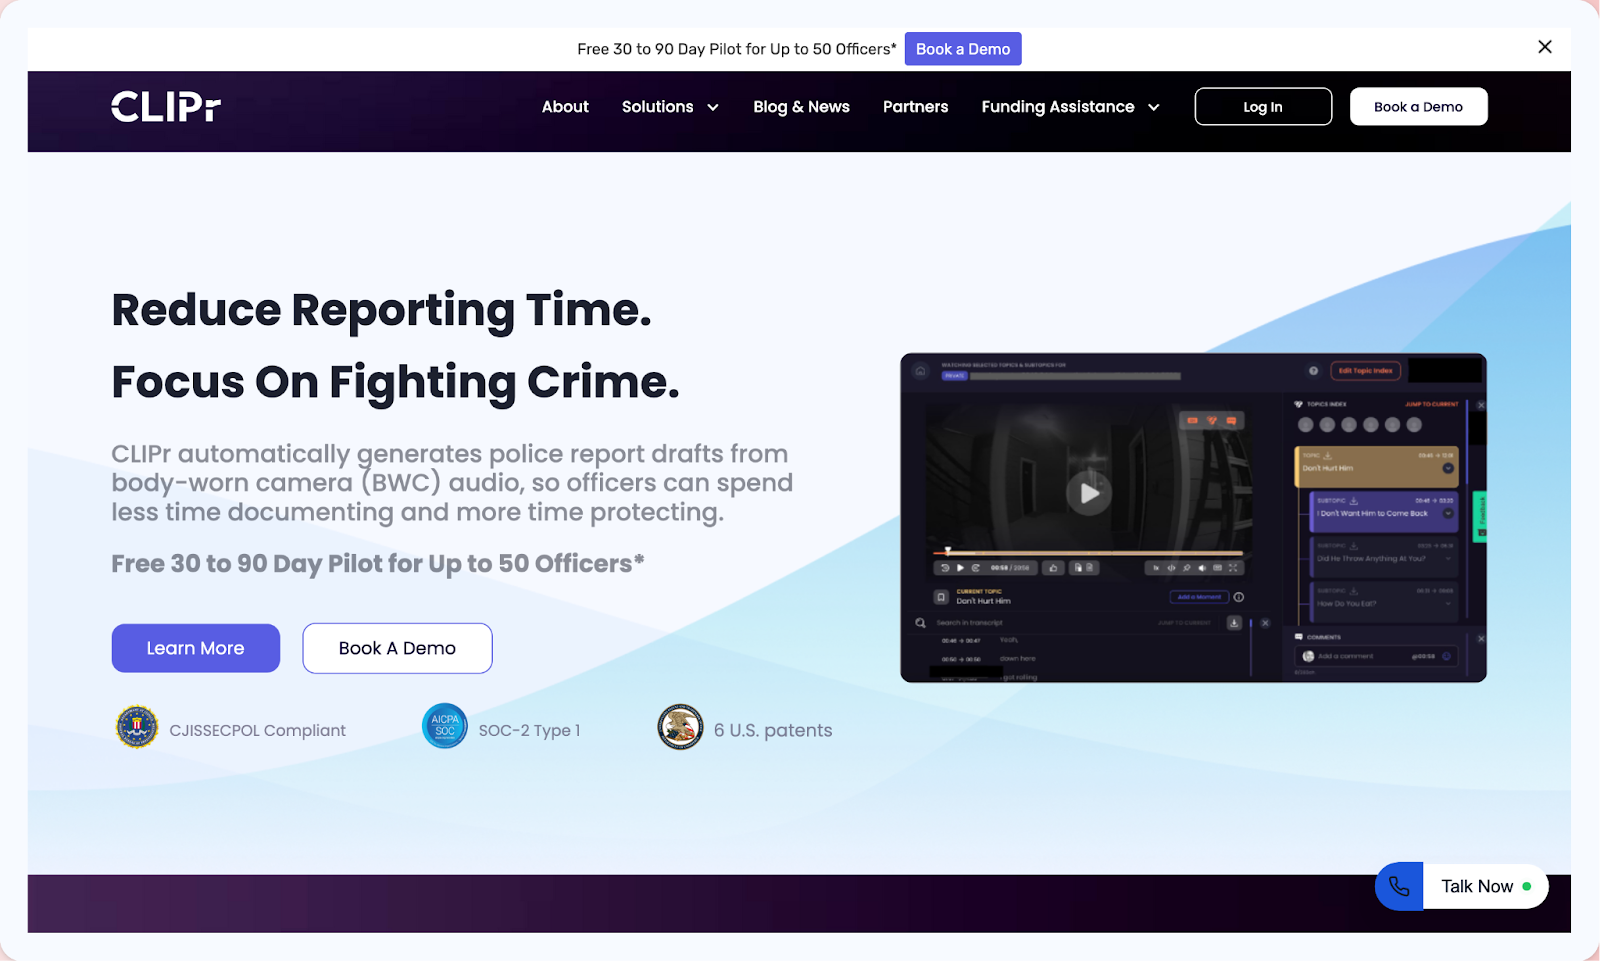Click the small play icon in player controls
The image size is (1600, 961).
pyautogui.click(x=960, y=568)
